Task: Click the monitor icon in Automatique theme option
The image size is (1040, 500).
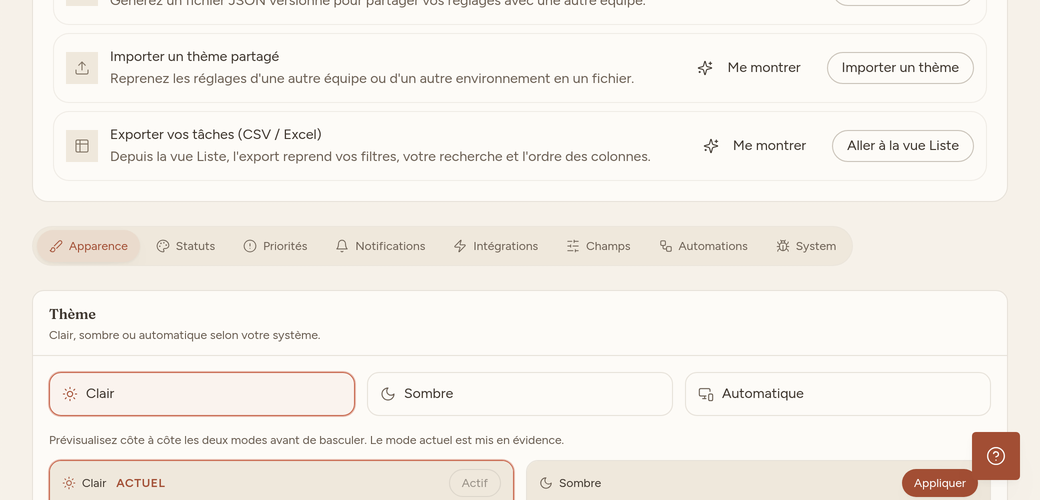Action: [706, 394]
